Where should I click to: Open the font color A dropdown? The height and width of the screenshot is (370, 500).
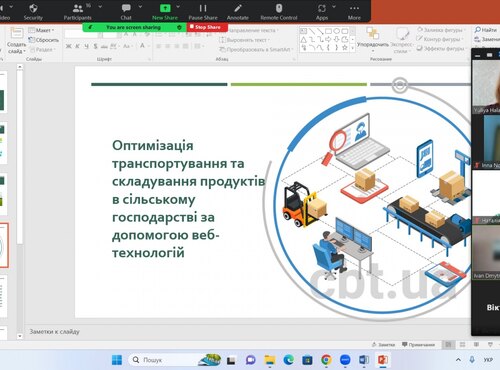coord(144,46)
